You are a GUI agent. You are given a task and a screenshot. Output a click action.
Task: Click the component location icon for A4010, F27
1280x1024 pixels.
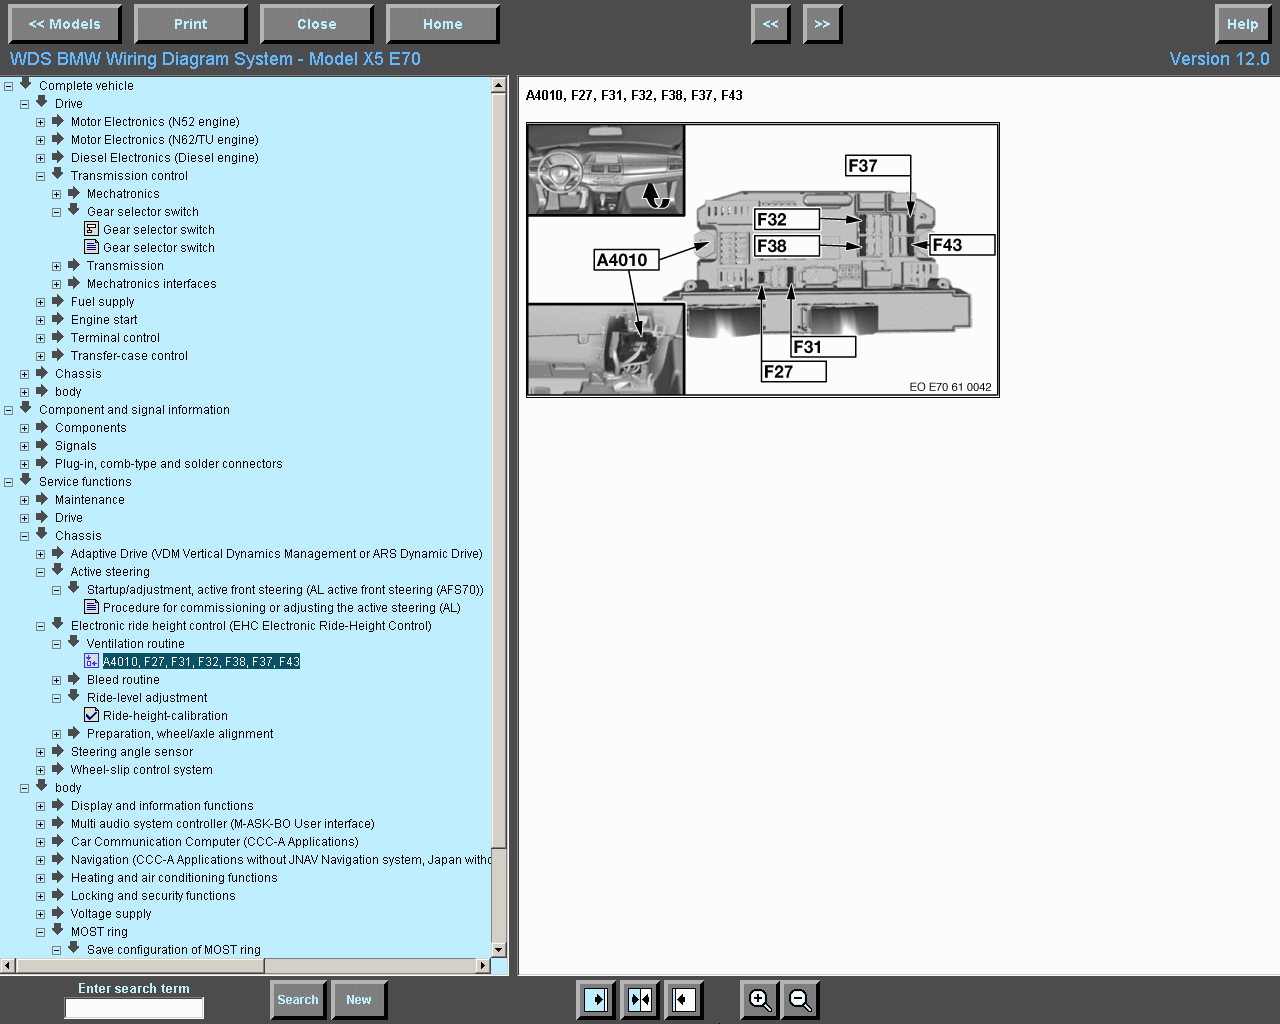(x=91, y=661)
